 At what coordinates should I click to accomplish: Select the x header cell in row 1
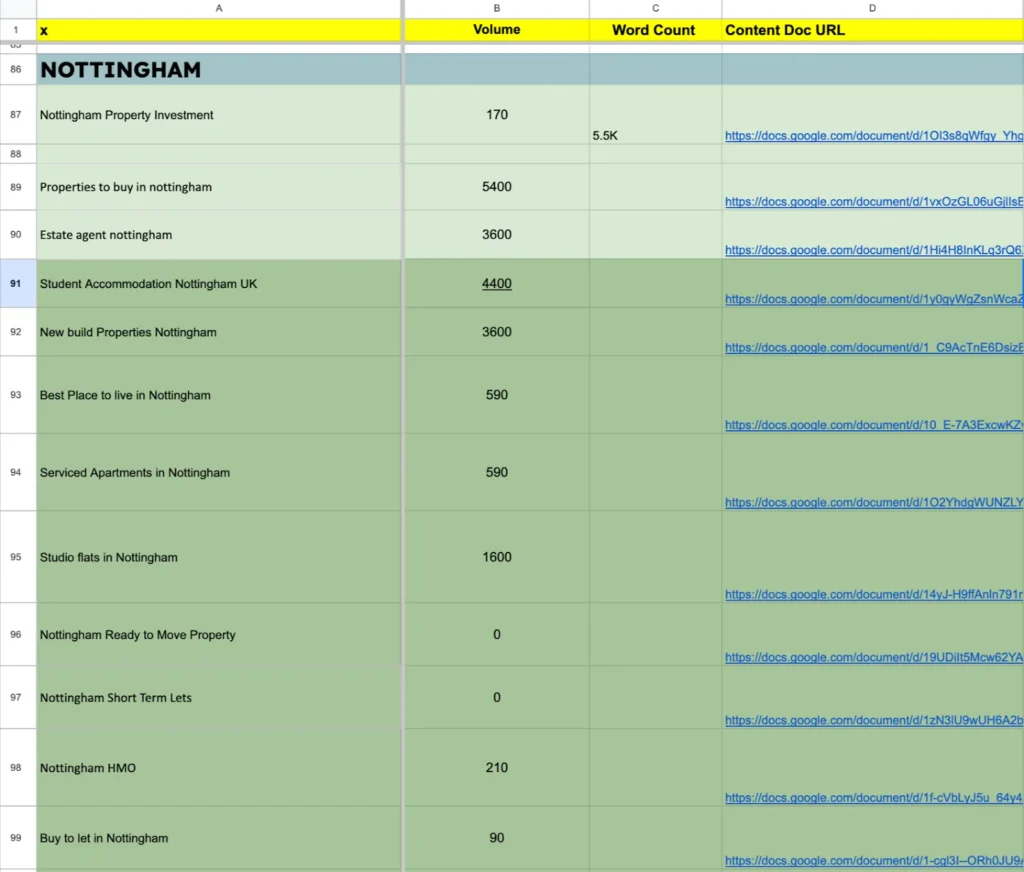click(219, 30)
